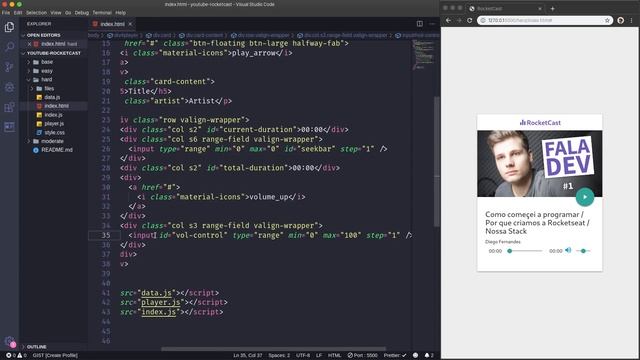640x360 pixels.
Task: Select the index.html editor tab
Action: 112,24
